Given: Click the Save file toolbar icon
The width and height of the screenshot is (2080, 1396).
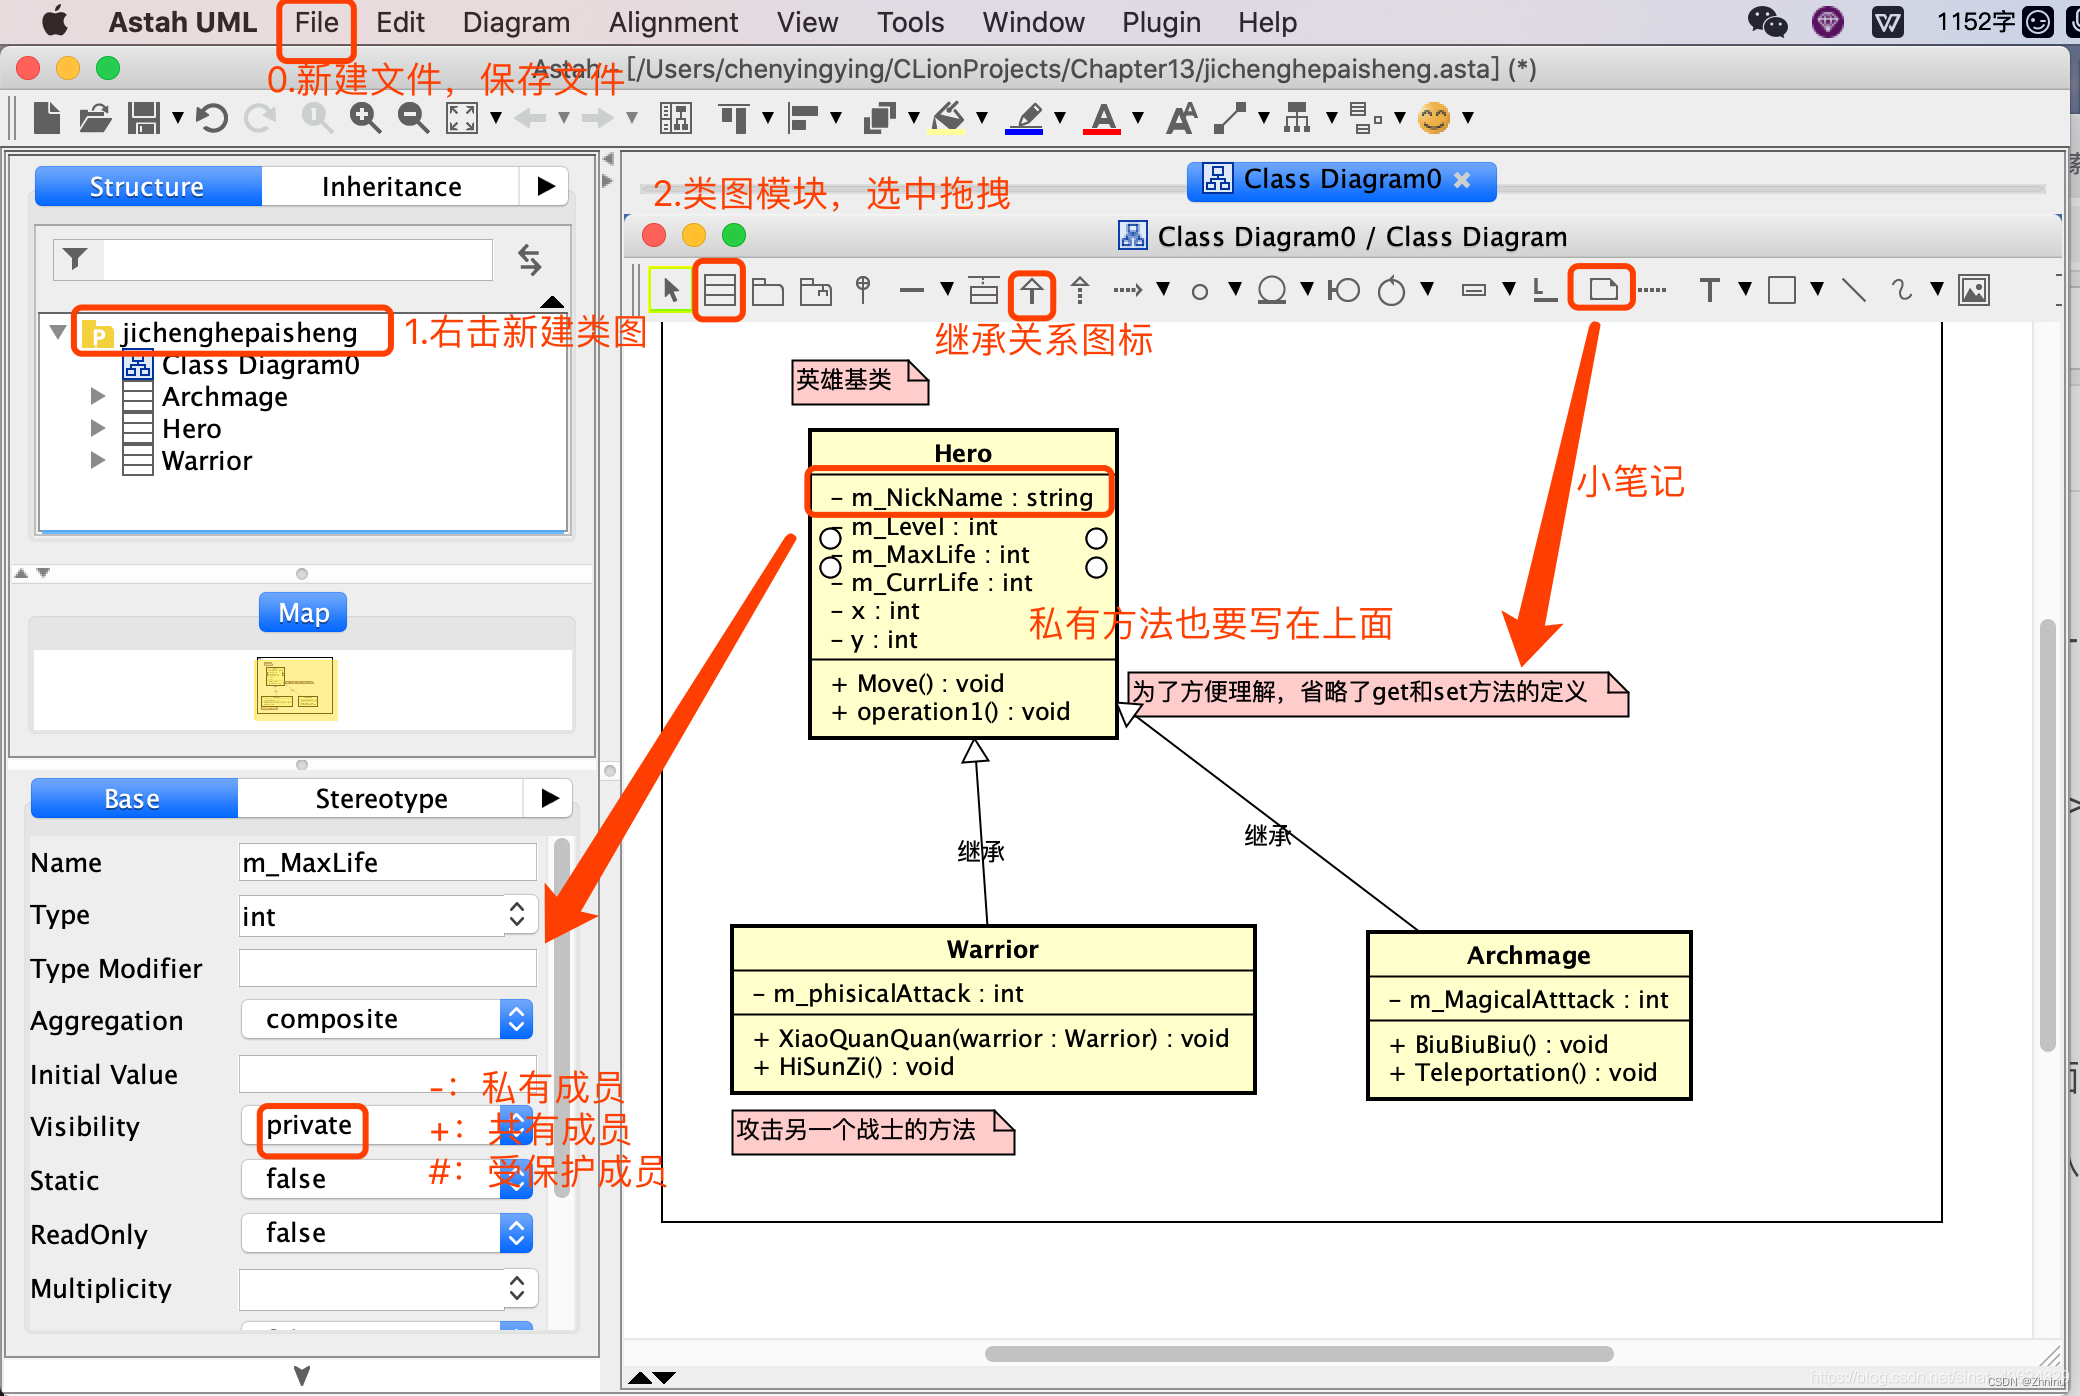Looking at the screenshot, I should click(x=144, y=118).
